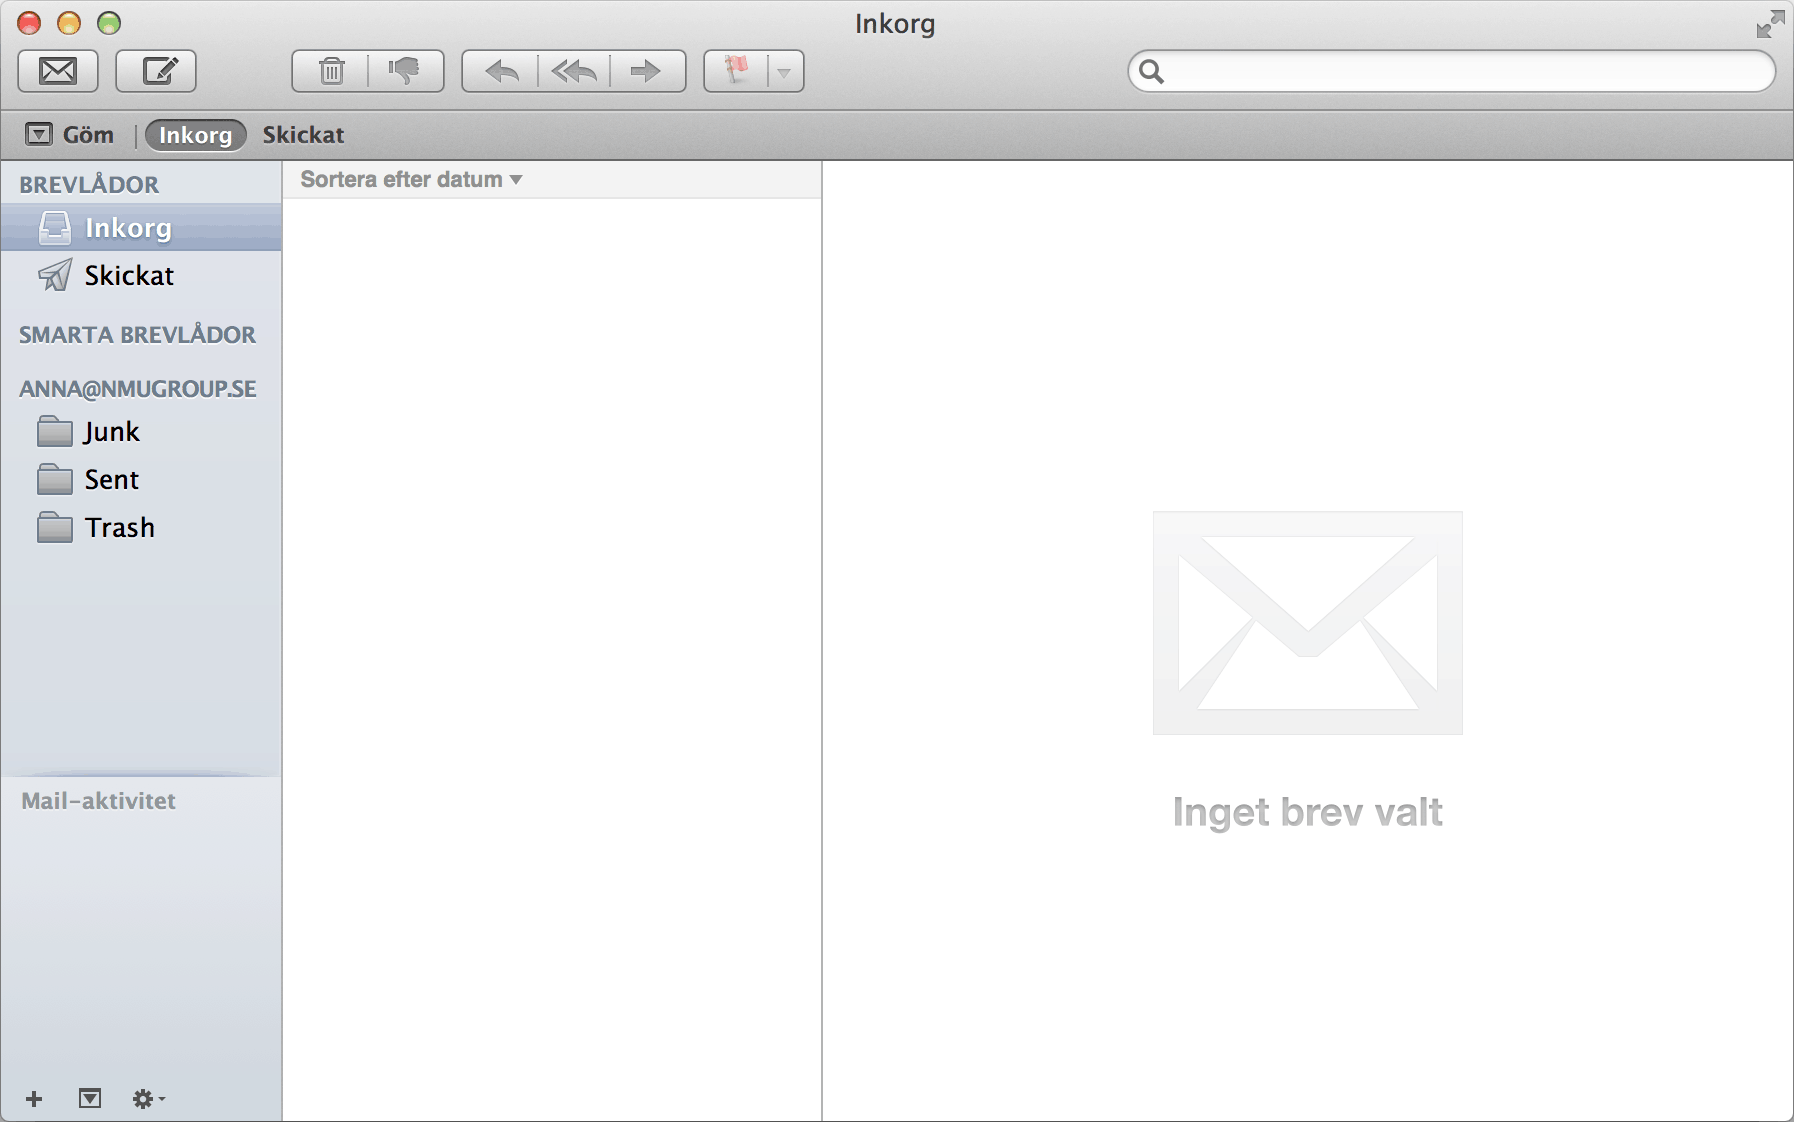Open the Junk folder
The height and width of the screenshot is (1122, 1794).
click(x=141, y=431)
